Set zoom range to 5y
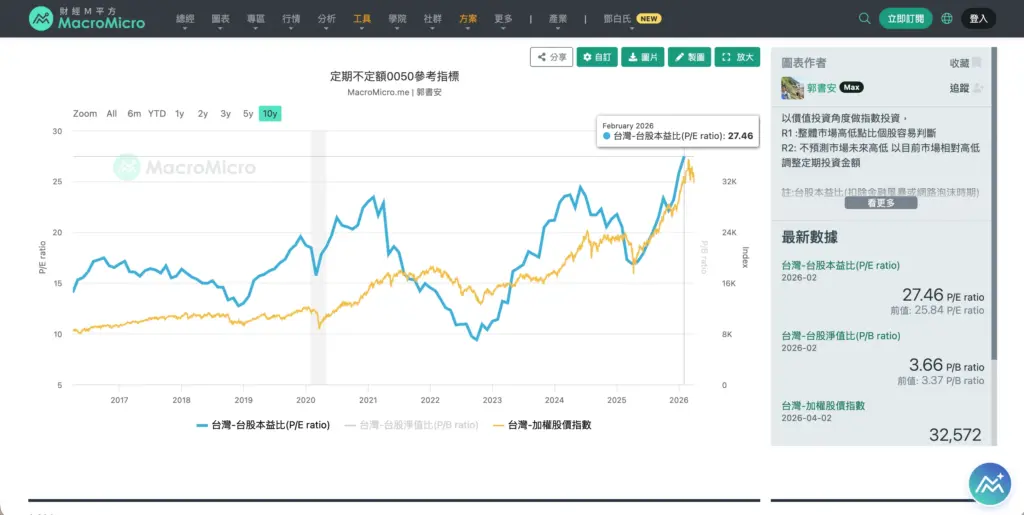1024x515 pixels. coord(248,114)
